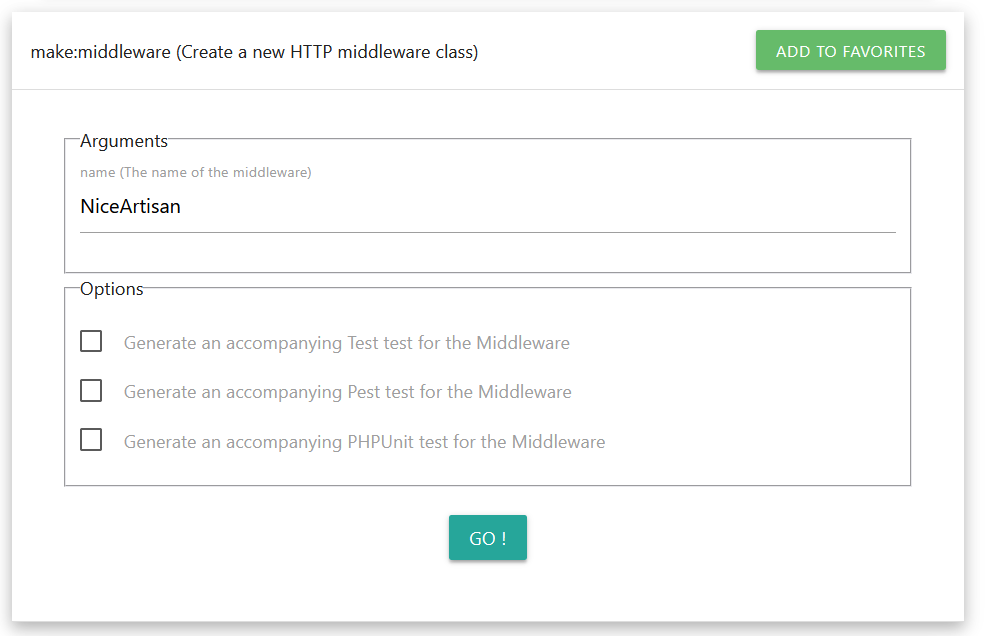The image size is (987, 636).
Task: Check the PHPUnit test option box
Action: click(x=91, y=440)
